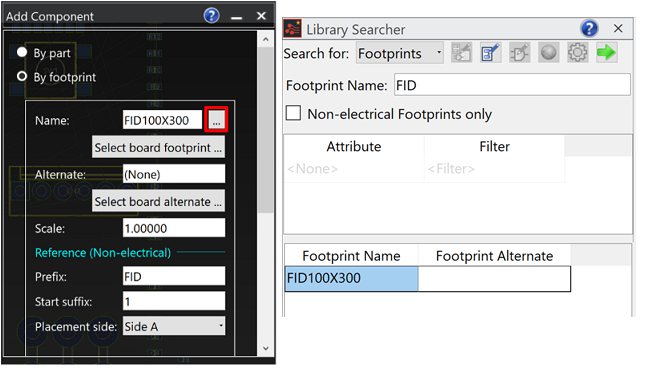Click the Footprint Alternate column header

(x=494, y=256)
